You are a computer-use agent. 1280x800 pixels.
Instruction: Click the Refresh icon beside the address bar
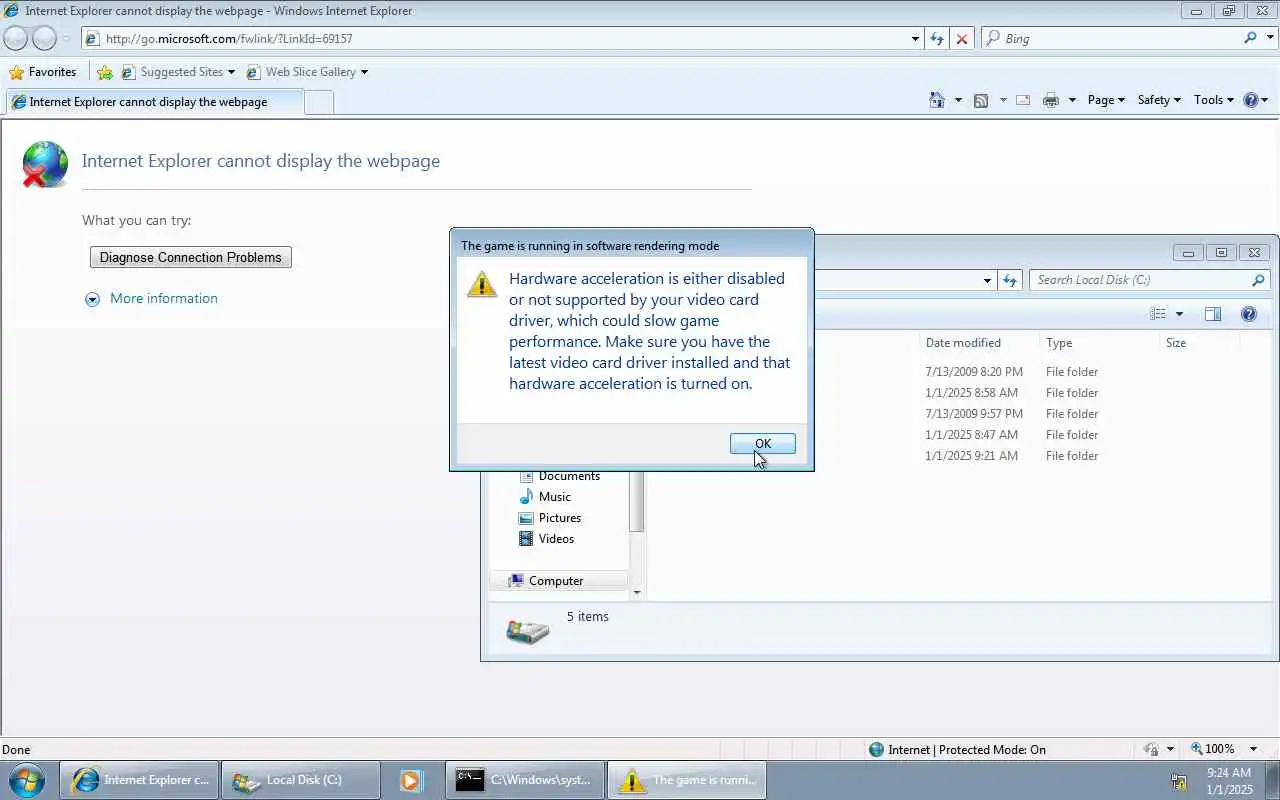[x=937, y=38]
